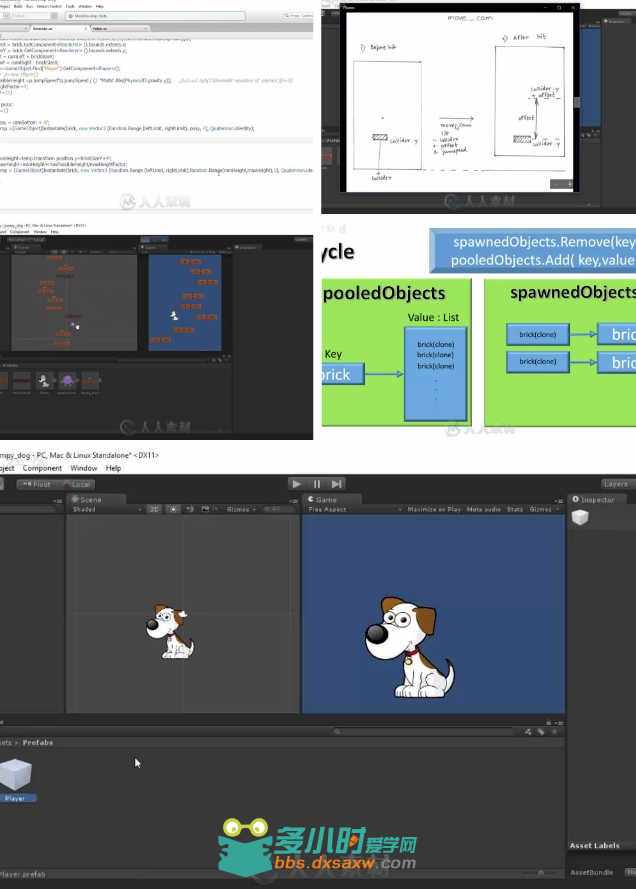Click the large dog in Game view

point(408,647)
